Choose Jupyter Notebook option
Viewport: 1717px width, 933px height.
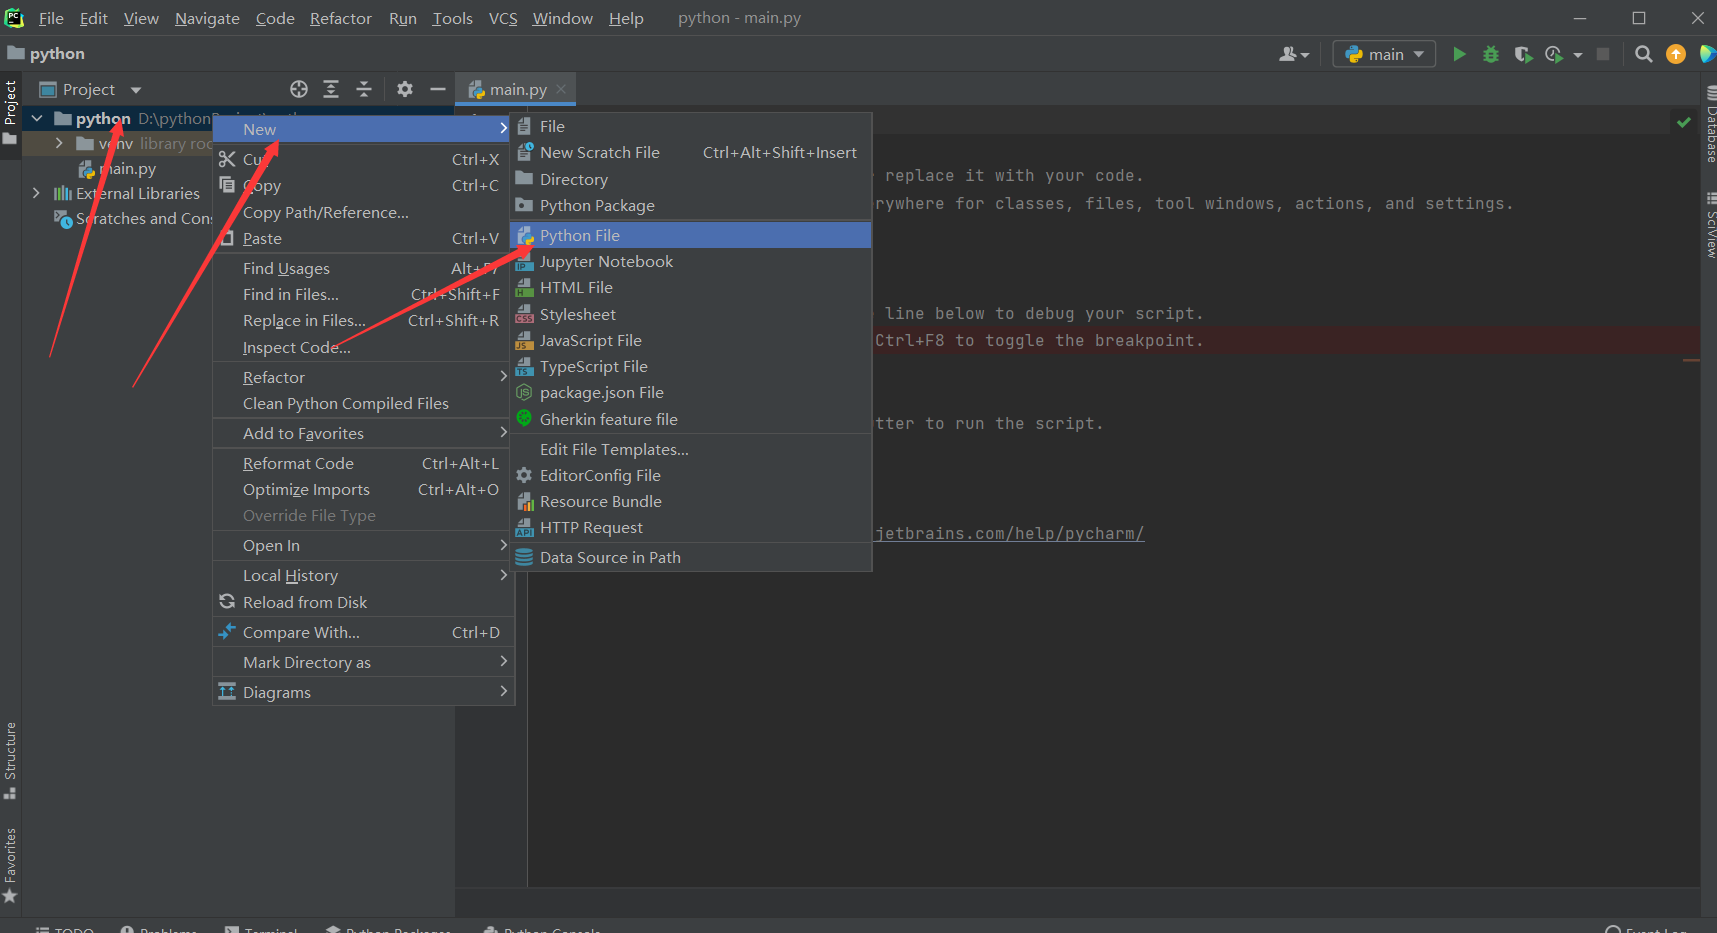click(x=691, y=261)
